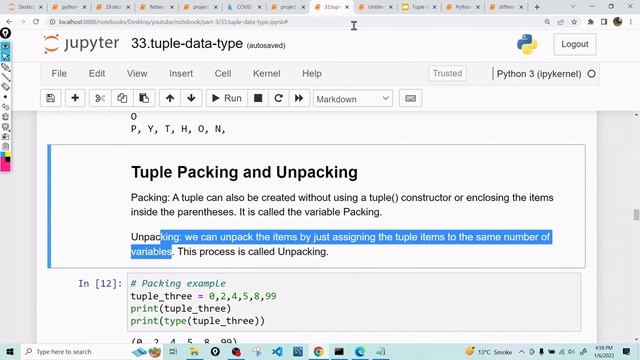Open the Insert menu

pos(181,73)
